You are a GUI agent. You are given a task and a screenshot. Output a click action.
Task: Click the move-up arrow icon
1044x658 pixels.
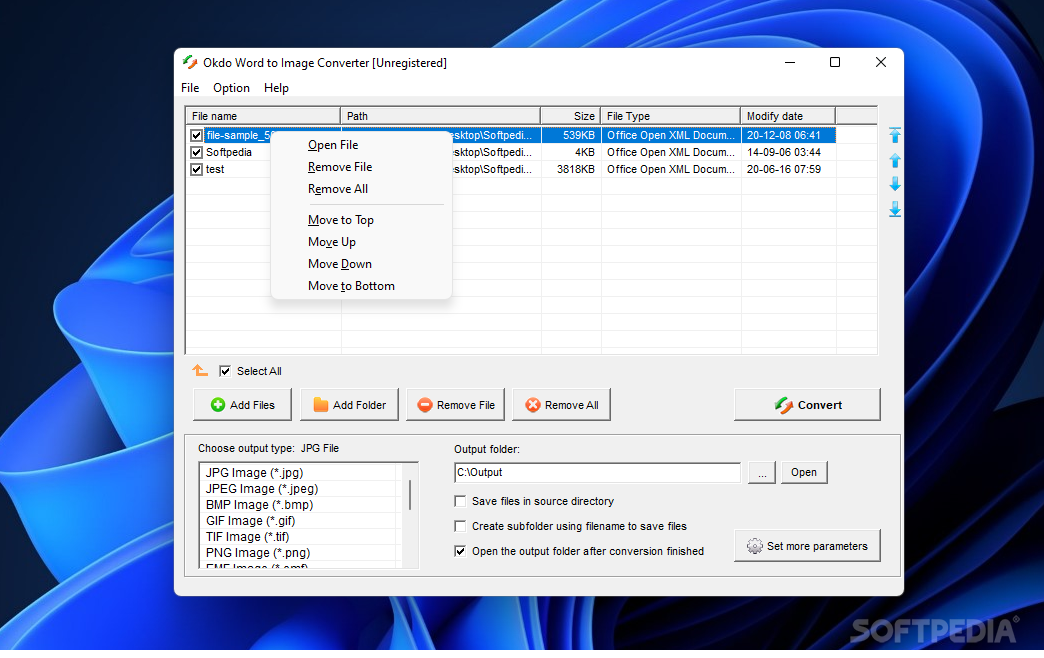click(x=895, y=160)
